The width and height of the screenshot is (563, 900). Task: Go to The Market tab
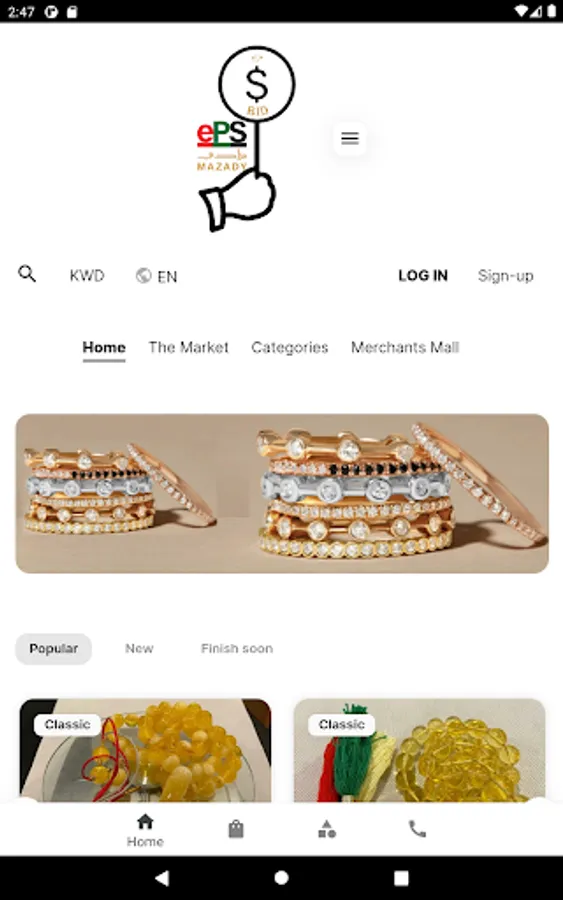[188, 347]
